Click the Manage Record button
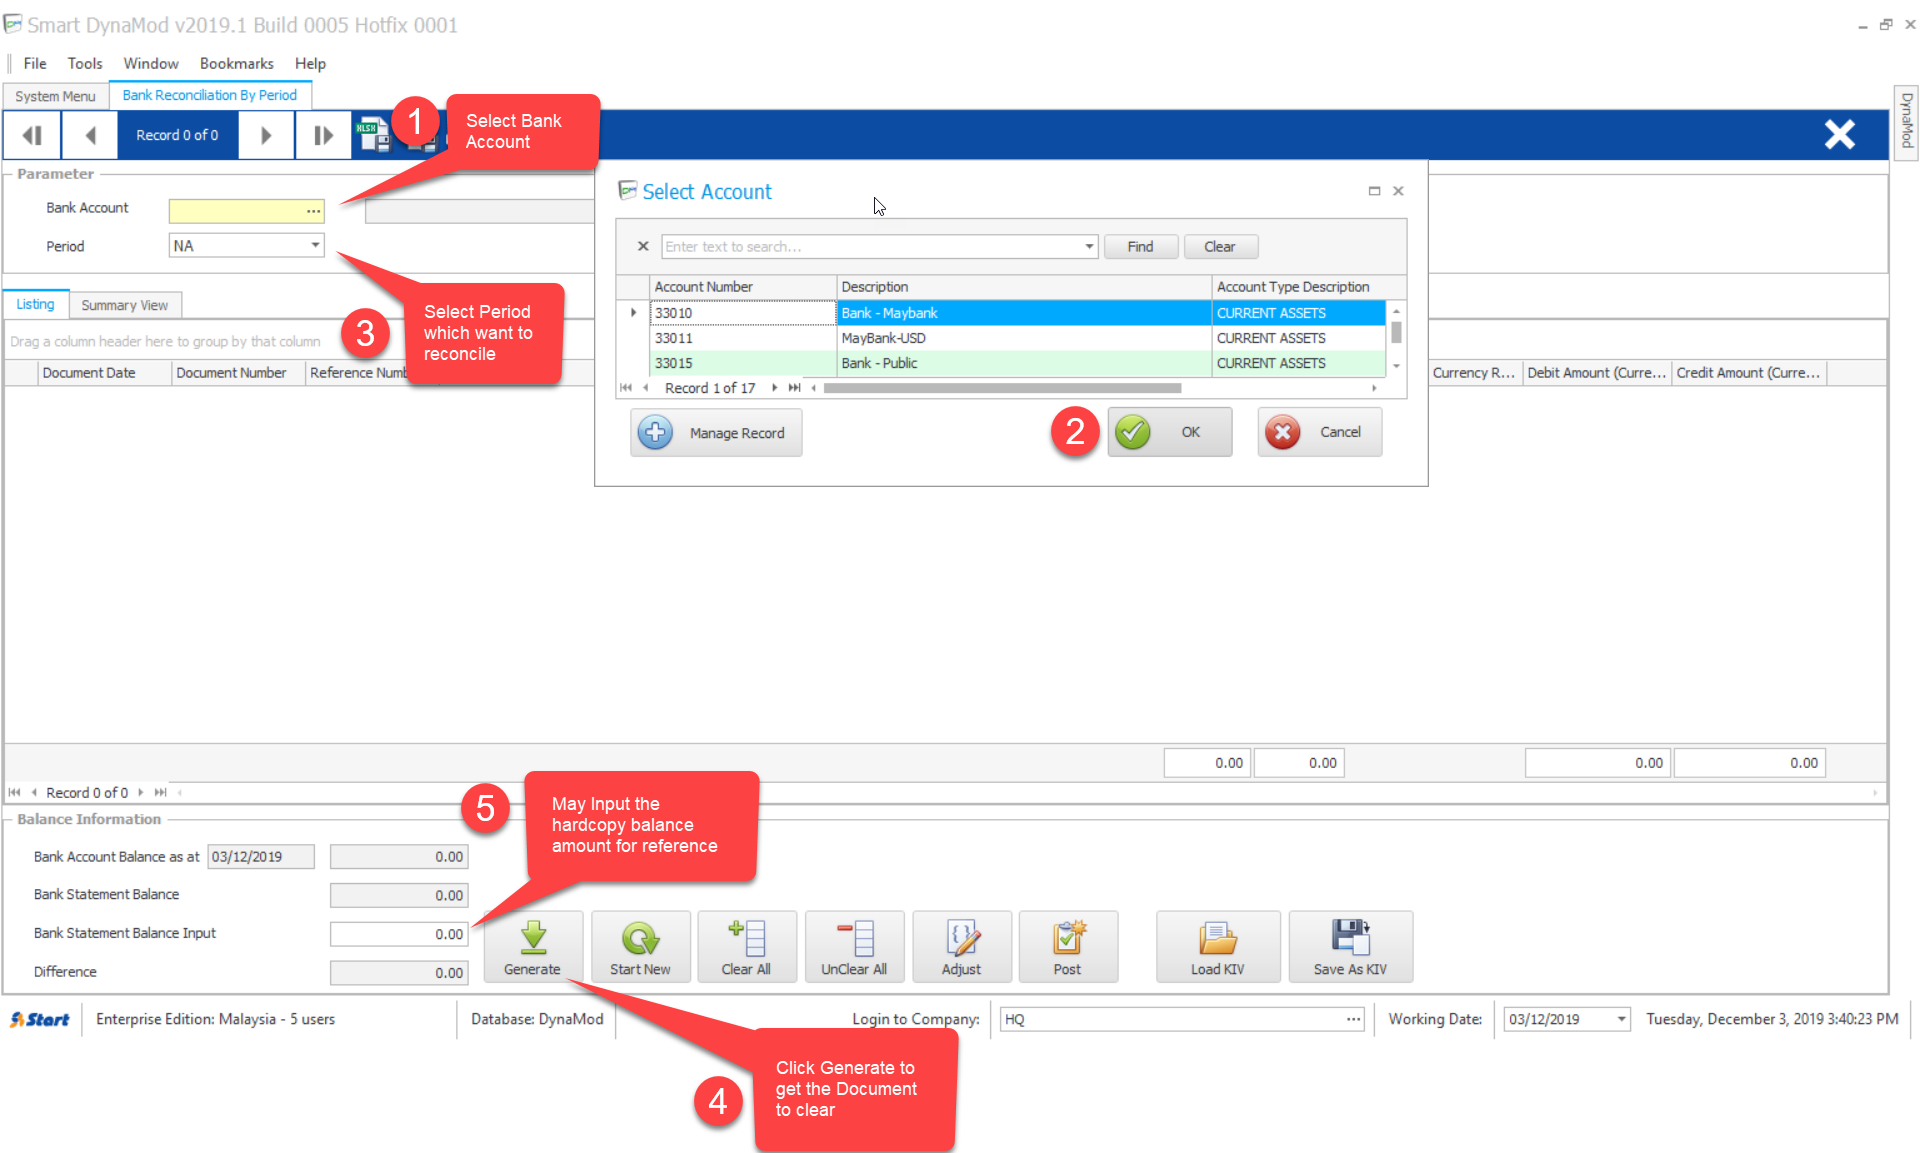The width and height of the screenshot is (1920, 1153). tap(716, 433)
